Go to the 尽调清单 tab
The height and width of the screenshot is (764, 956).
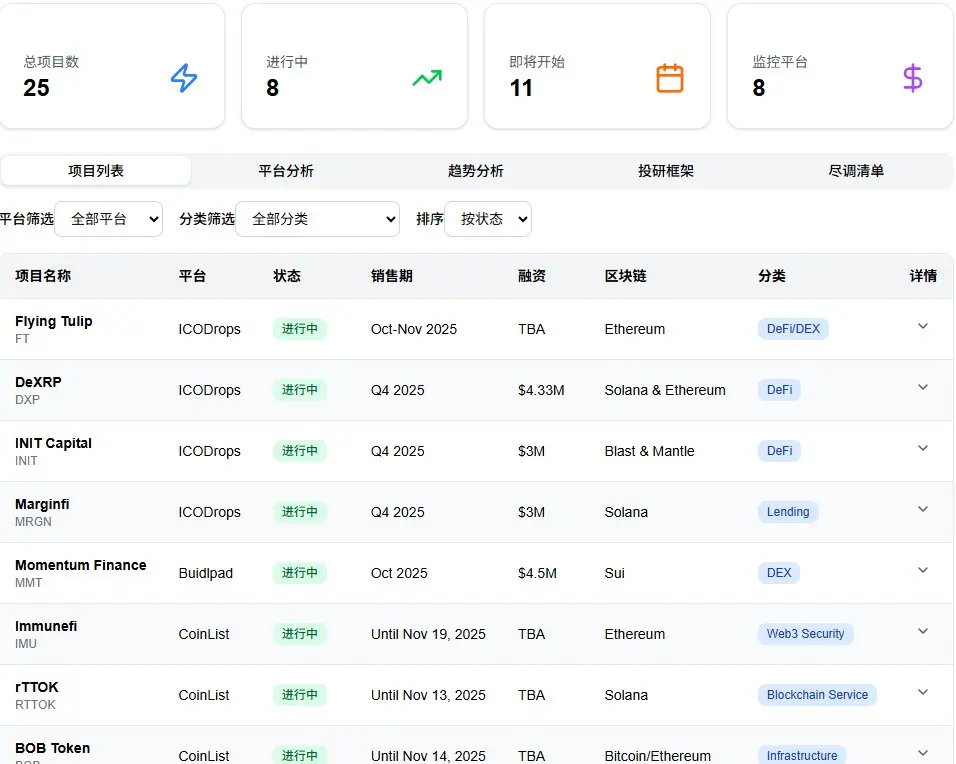[x=856, y=171]
